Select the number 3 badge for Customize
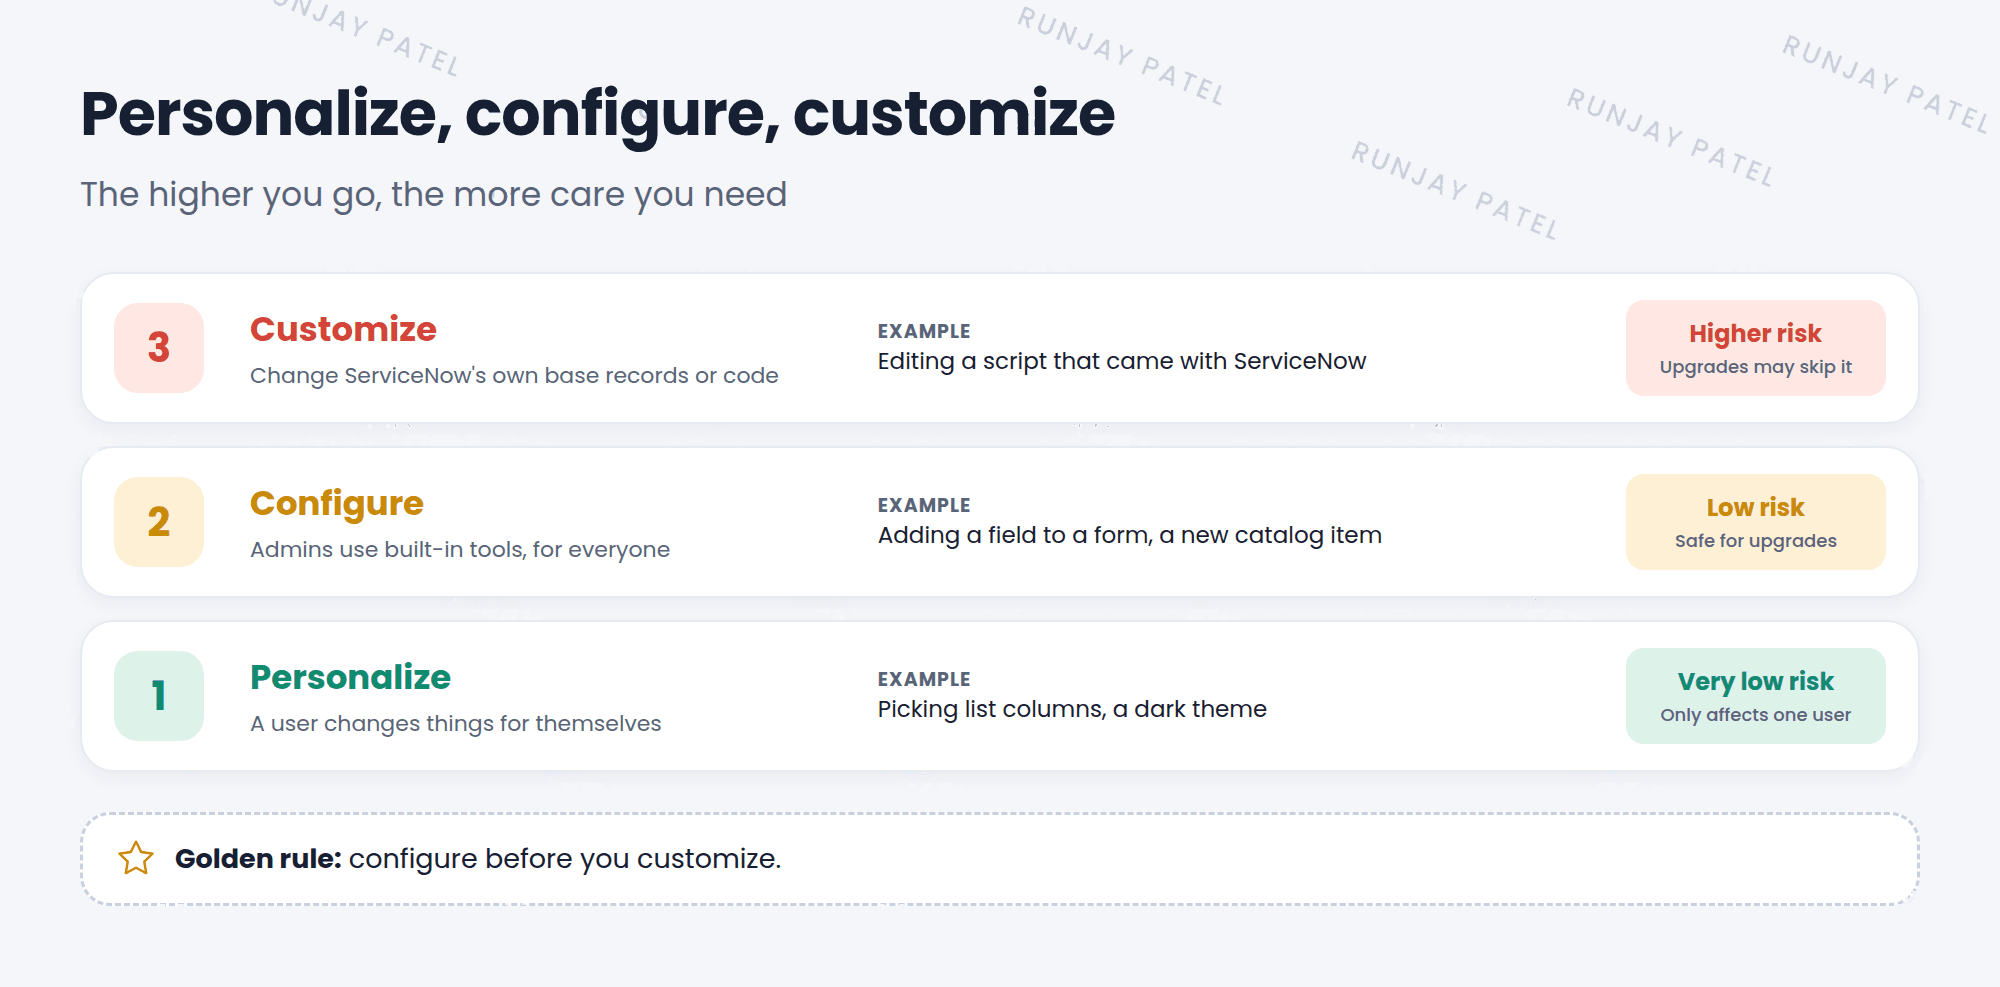The height and width of the screenshot is (987, 2000). 159,348
